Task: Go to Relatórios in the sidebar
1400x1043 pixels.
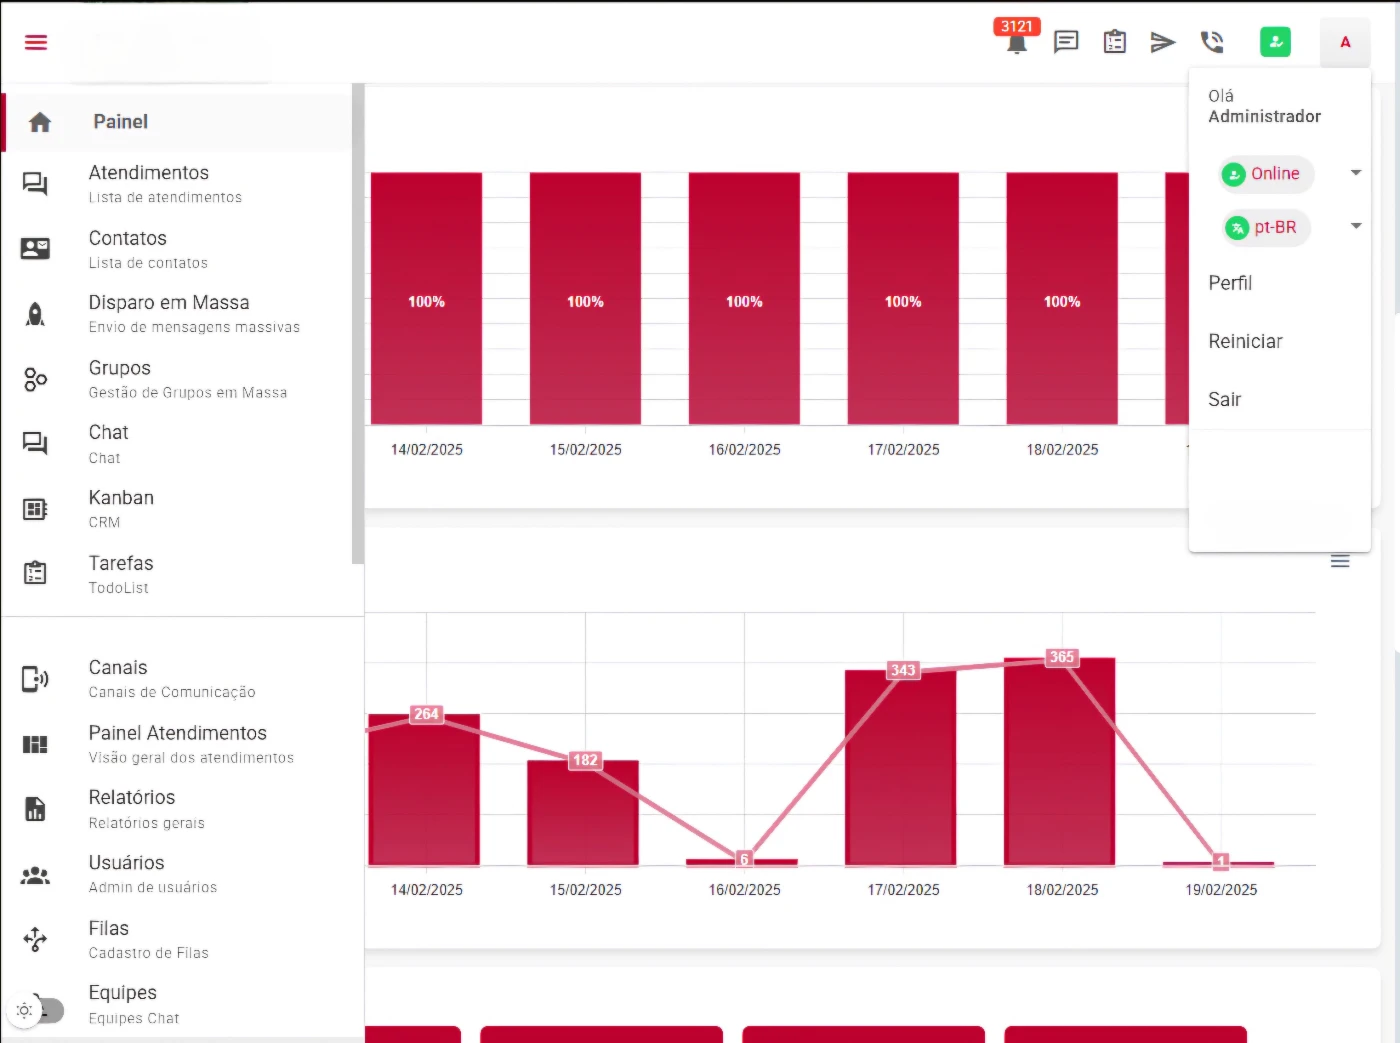Action: point(132,808)
